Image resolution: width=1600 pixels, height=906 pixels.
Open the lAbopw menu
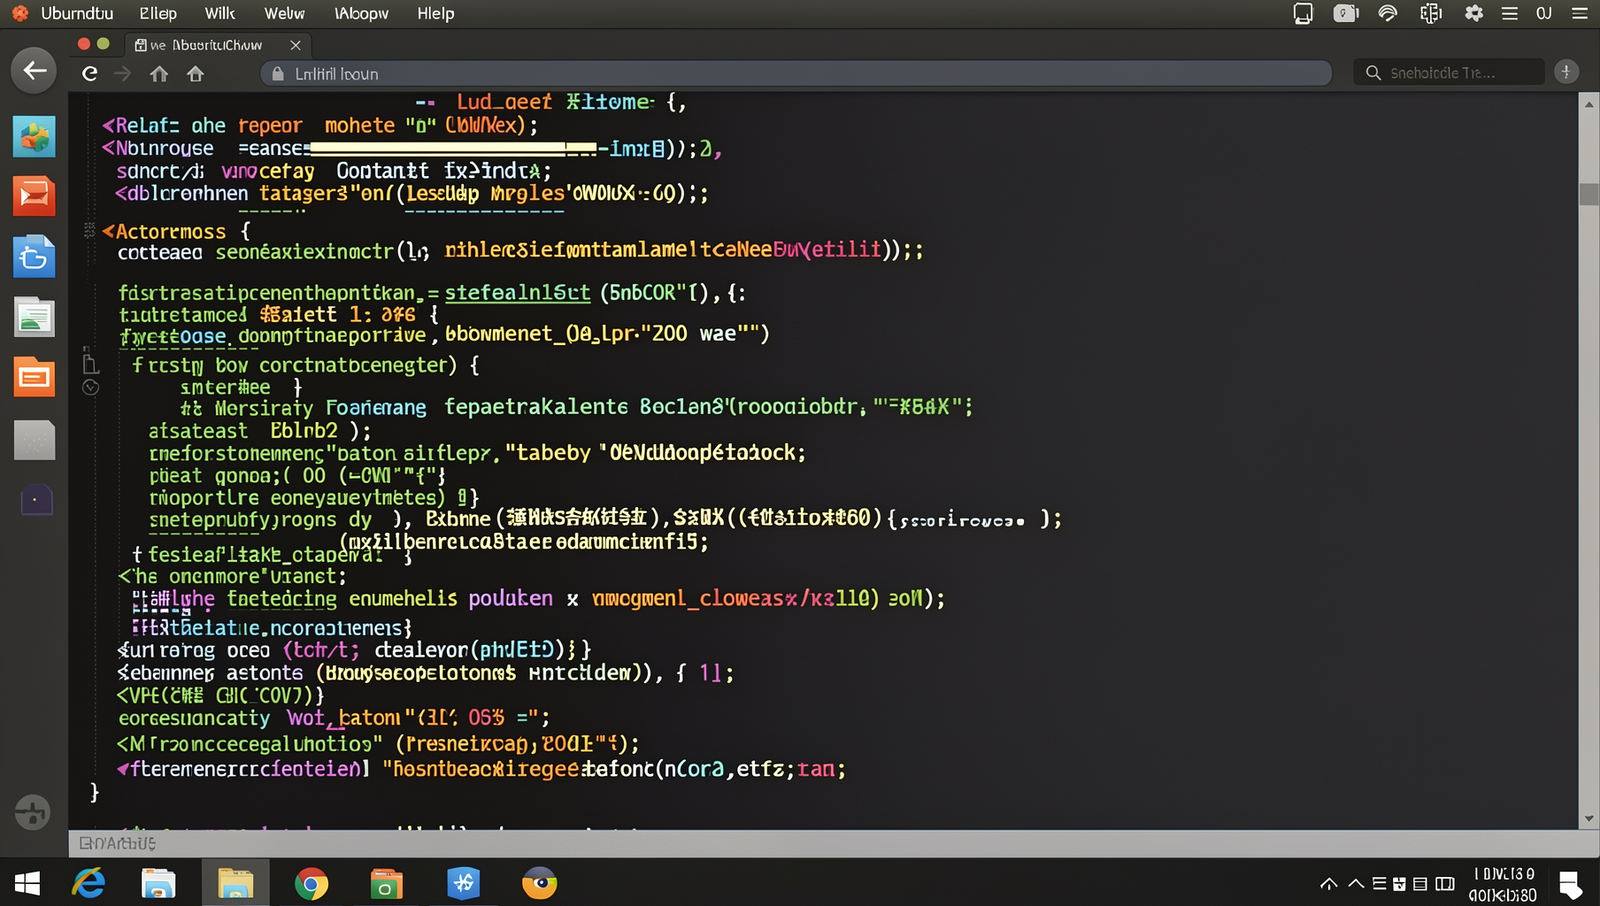(361, 13)
